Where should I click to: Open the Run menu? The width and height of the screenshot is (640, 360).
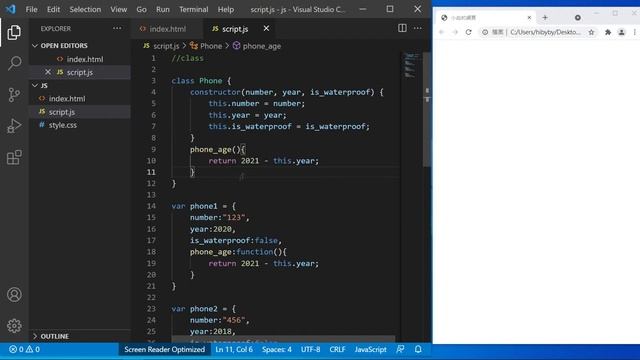[162, 9]
